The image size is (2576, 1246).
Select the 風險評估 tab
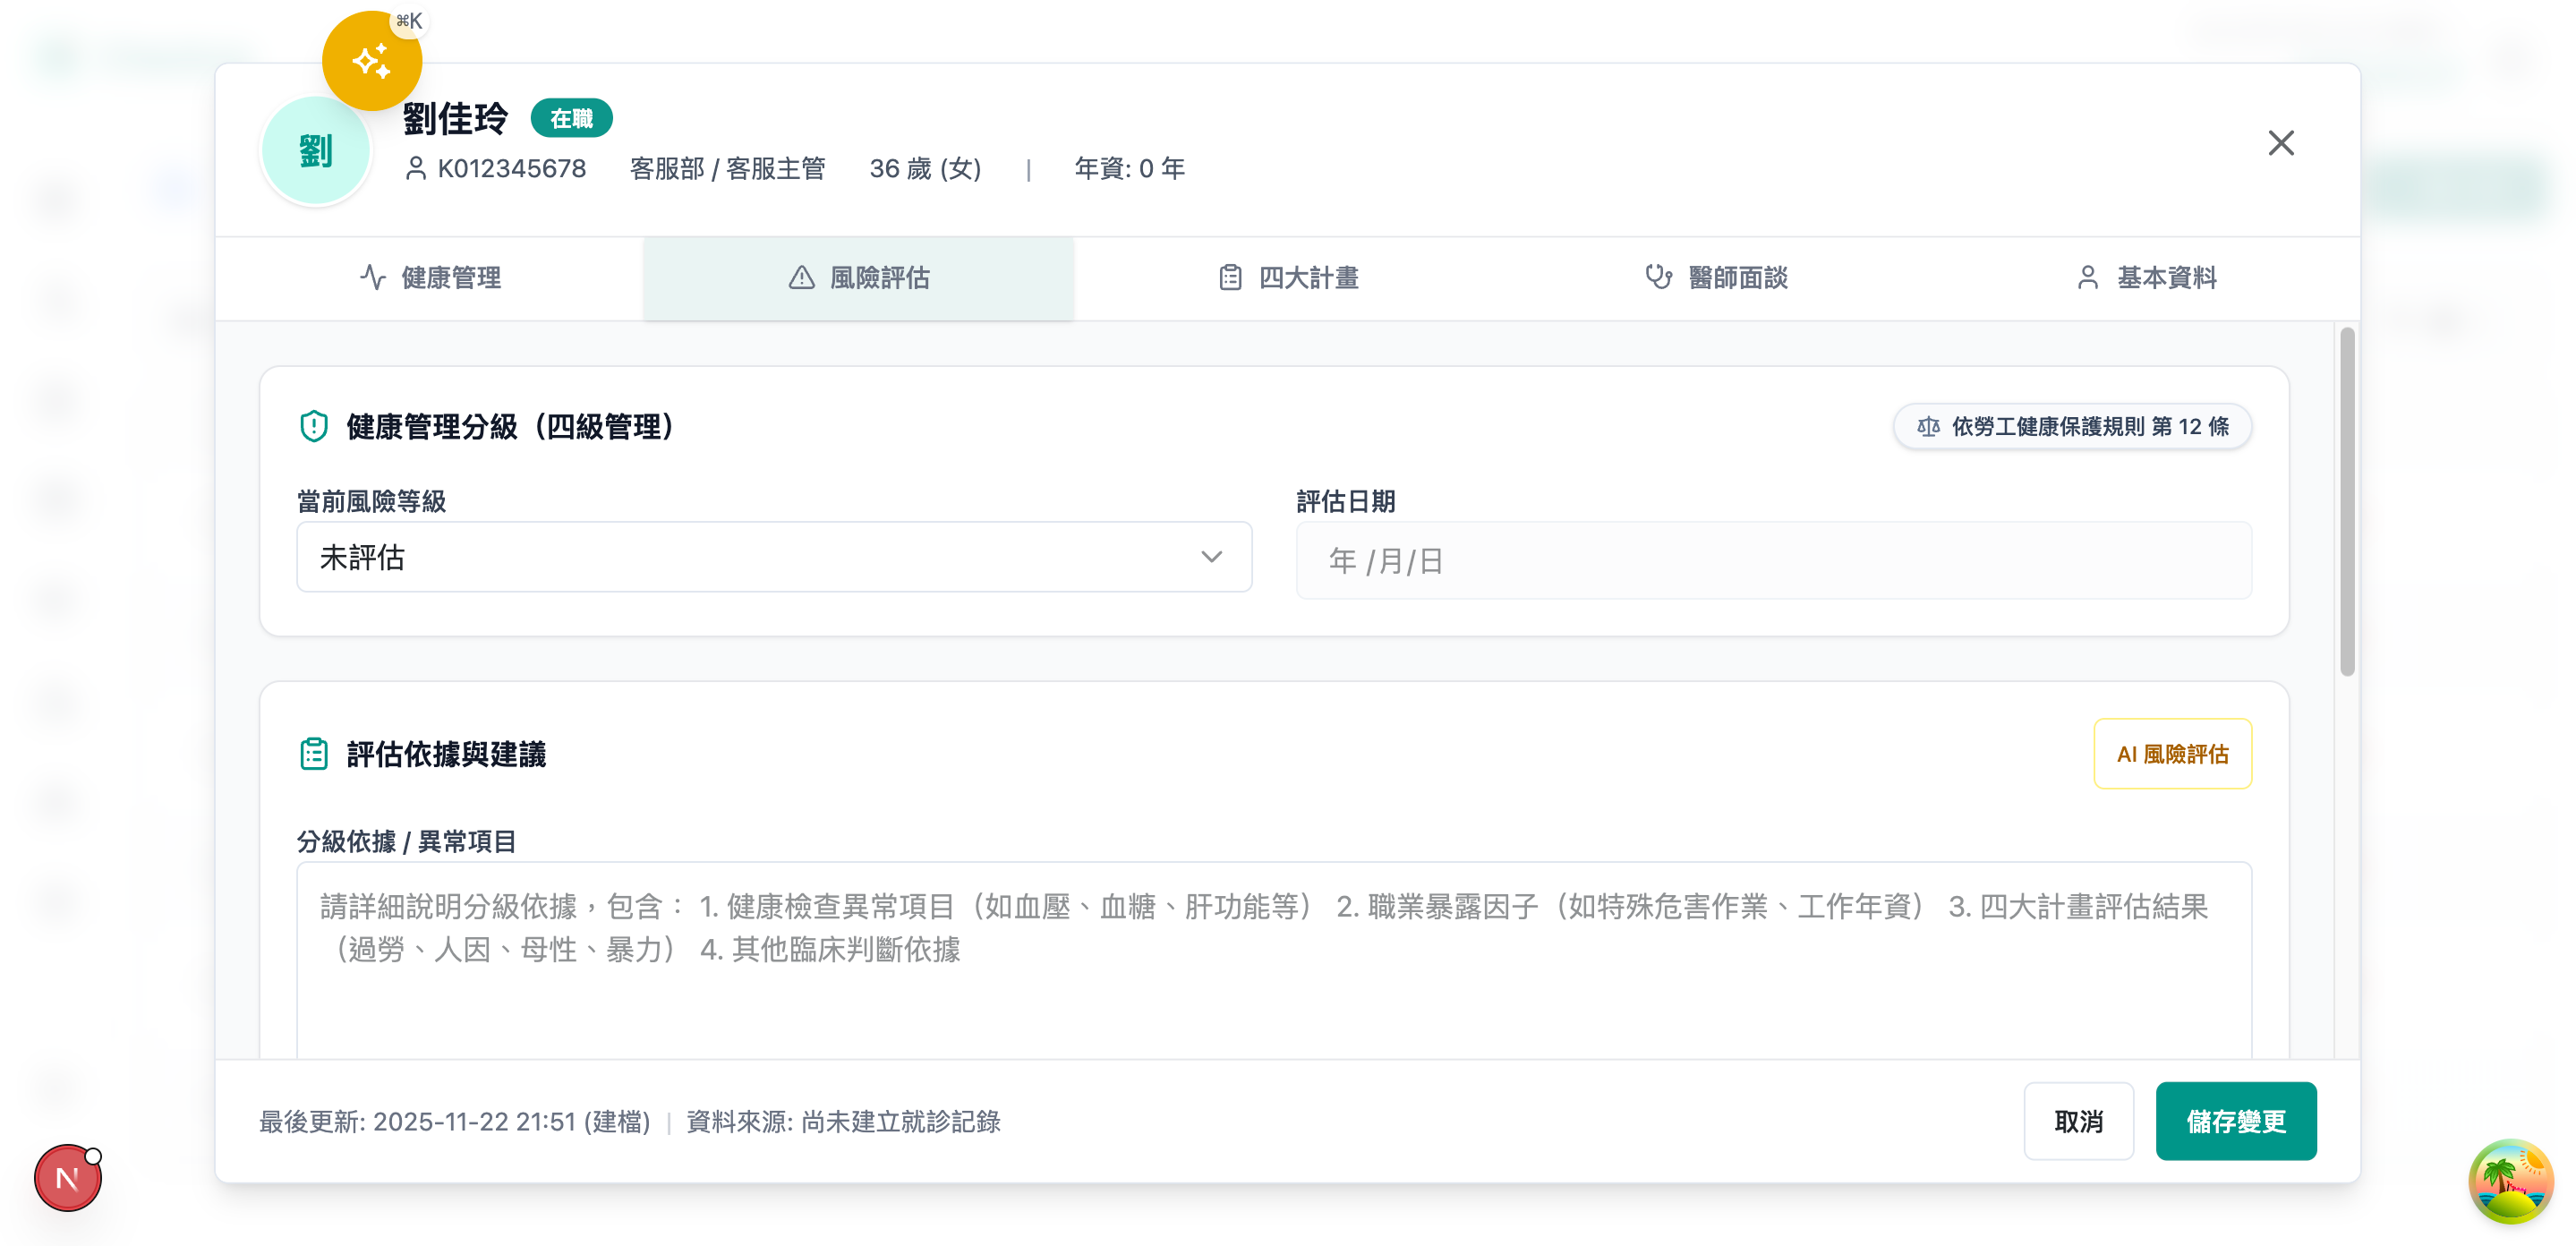coord(859,278)
